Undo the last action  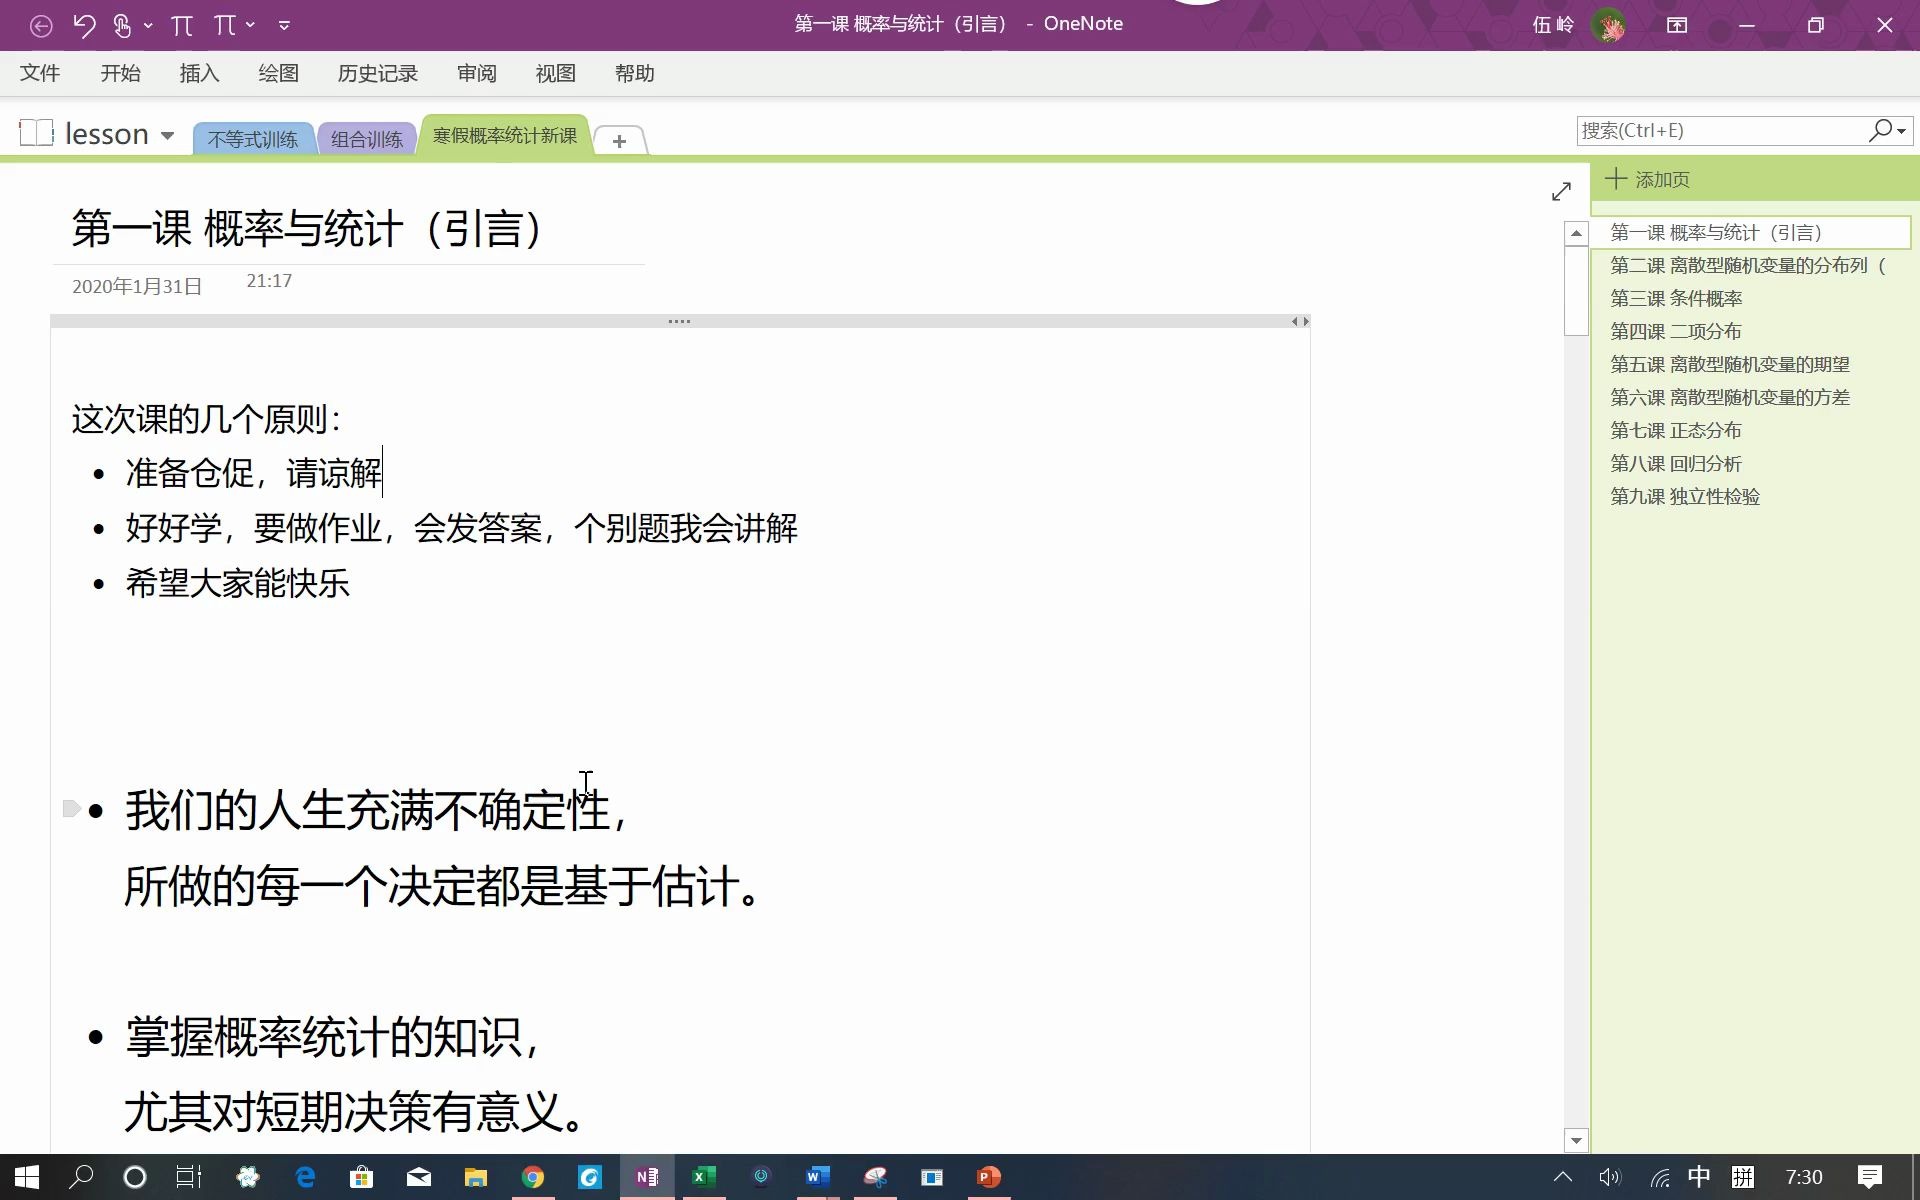point(84,25)
